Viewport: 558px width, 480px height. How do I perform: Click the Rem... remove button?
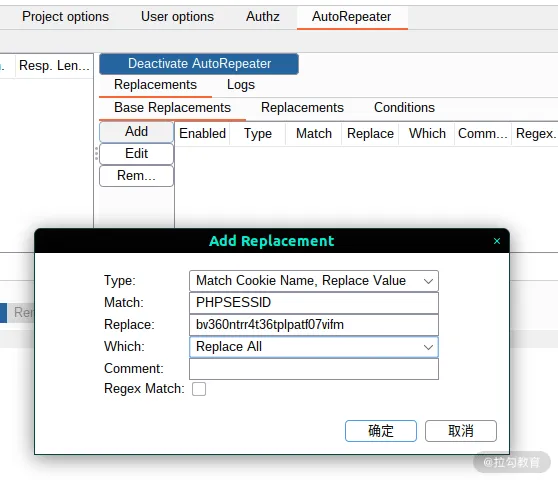coord(136,176)
